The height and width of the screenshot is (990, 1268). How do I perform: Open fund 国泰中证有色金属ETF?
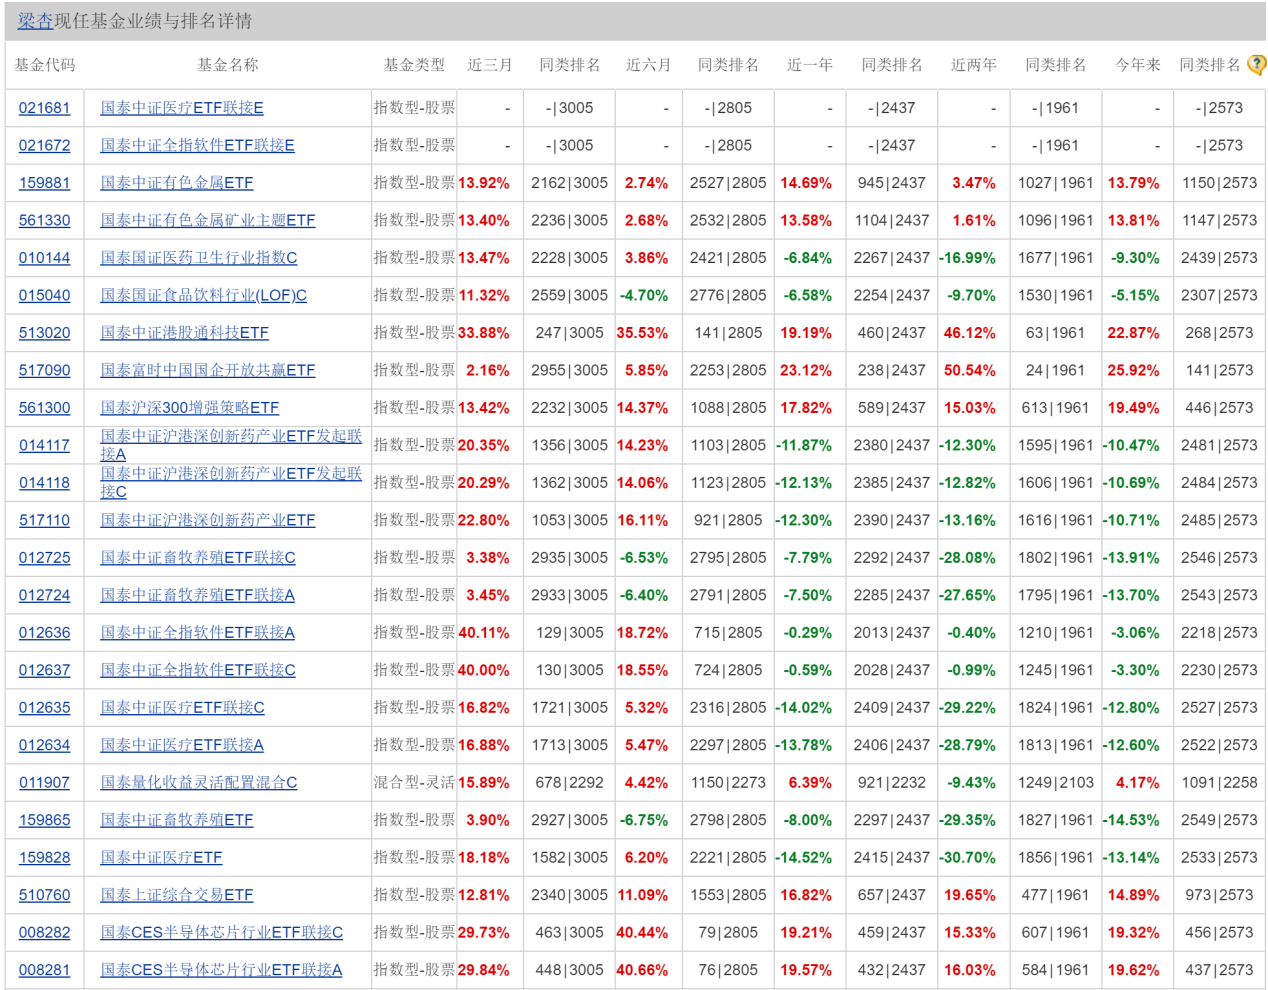[177, 183]
